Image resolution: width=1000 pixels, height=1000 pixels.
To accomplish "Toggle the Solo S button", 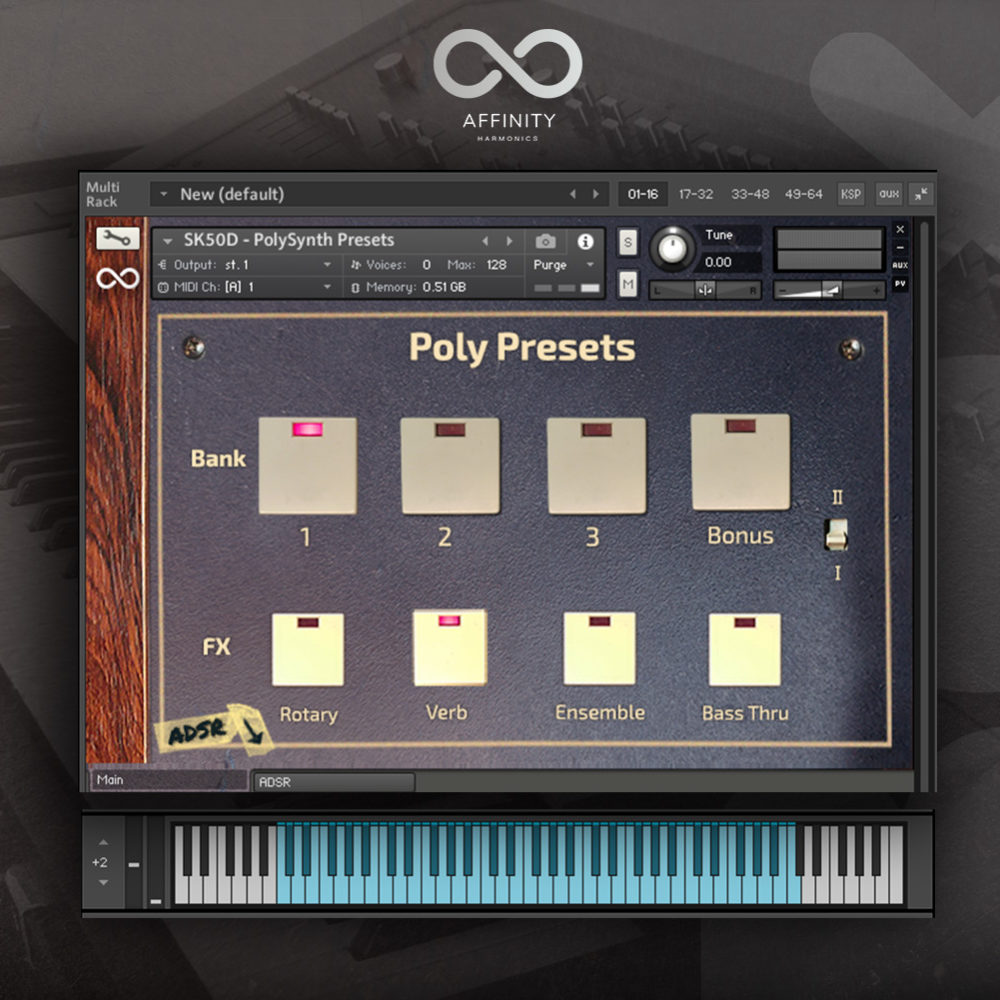I will (628, 242).
